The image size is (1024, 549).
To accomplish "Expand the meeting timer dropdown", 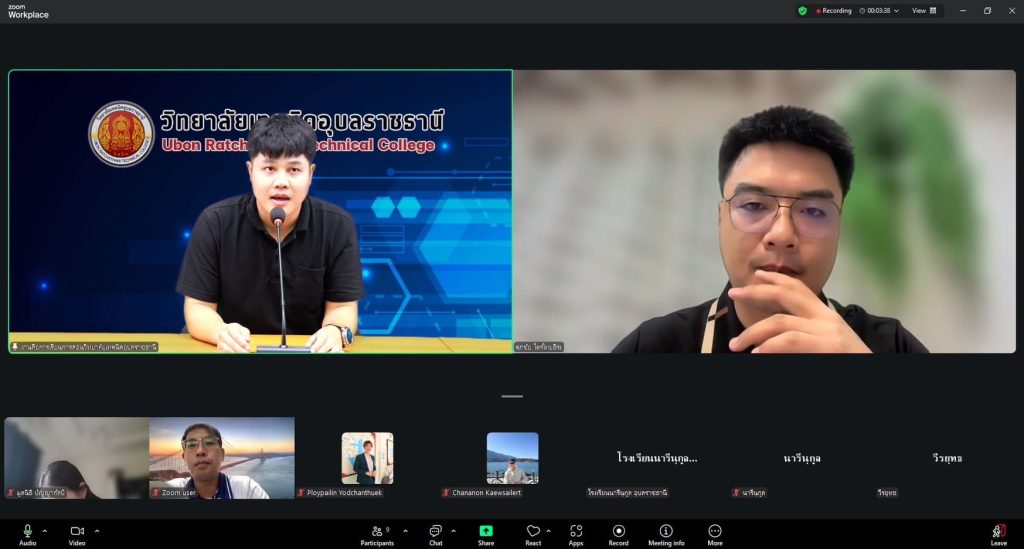I will click(896, 11).
